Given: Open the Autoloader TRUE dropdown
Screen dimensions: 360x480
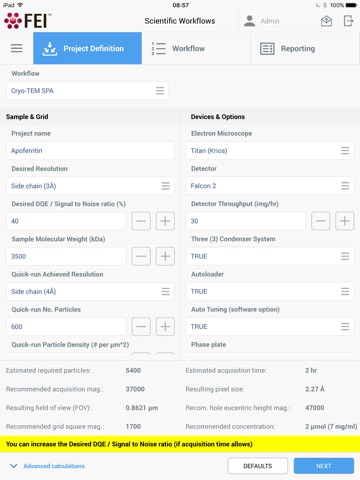Looking at the screenshot, I should tap(270, 291).
